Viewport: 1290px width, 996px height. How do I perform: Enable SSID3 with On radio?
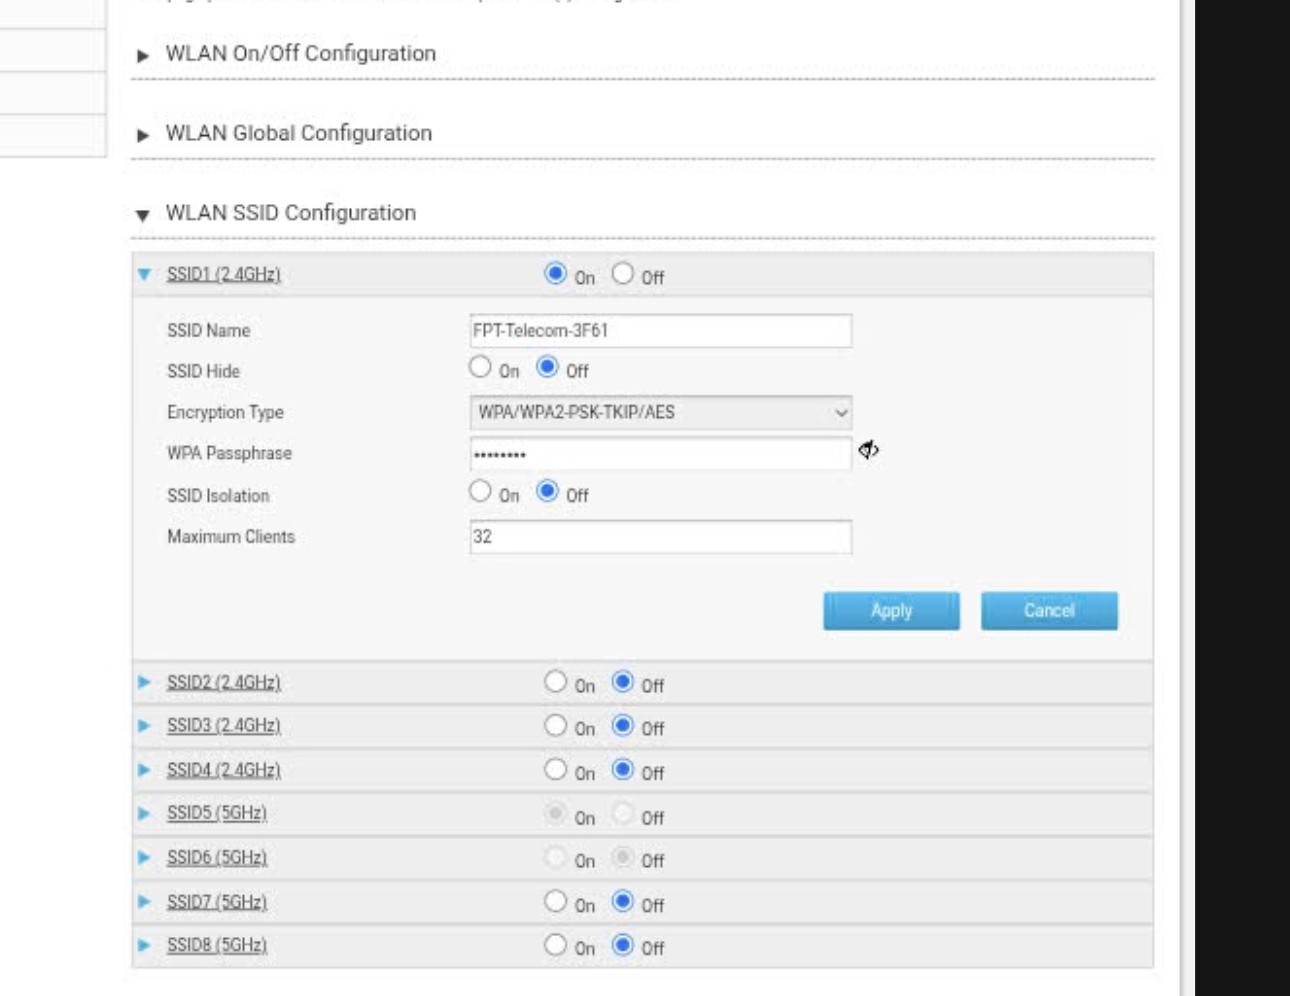556,725
